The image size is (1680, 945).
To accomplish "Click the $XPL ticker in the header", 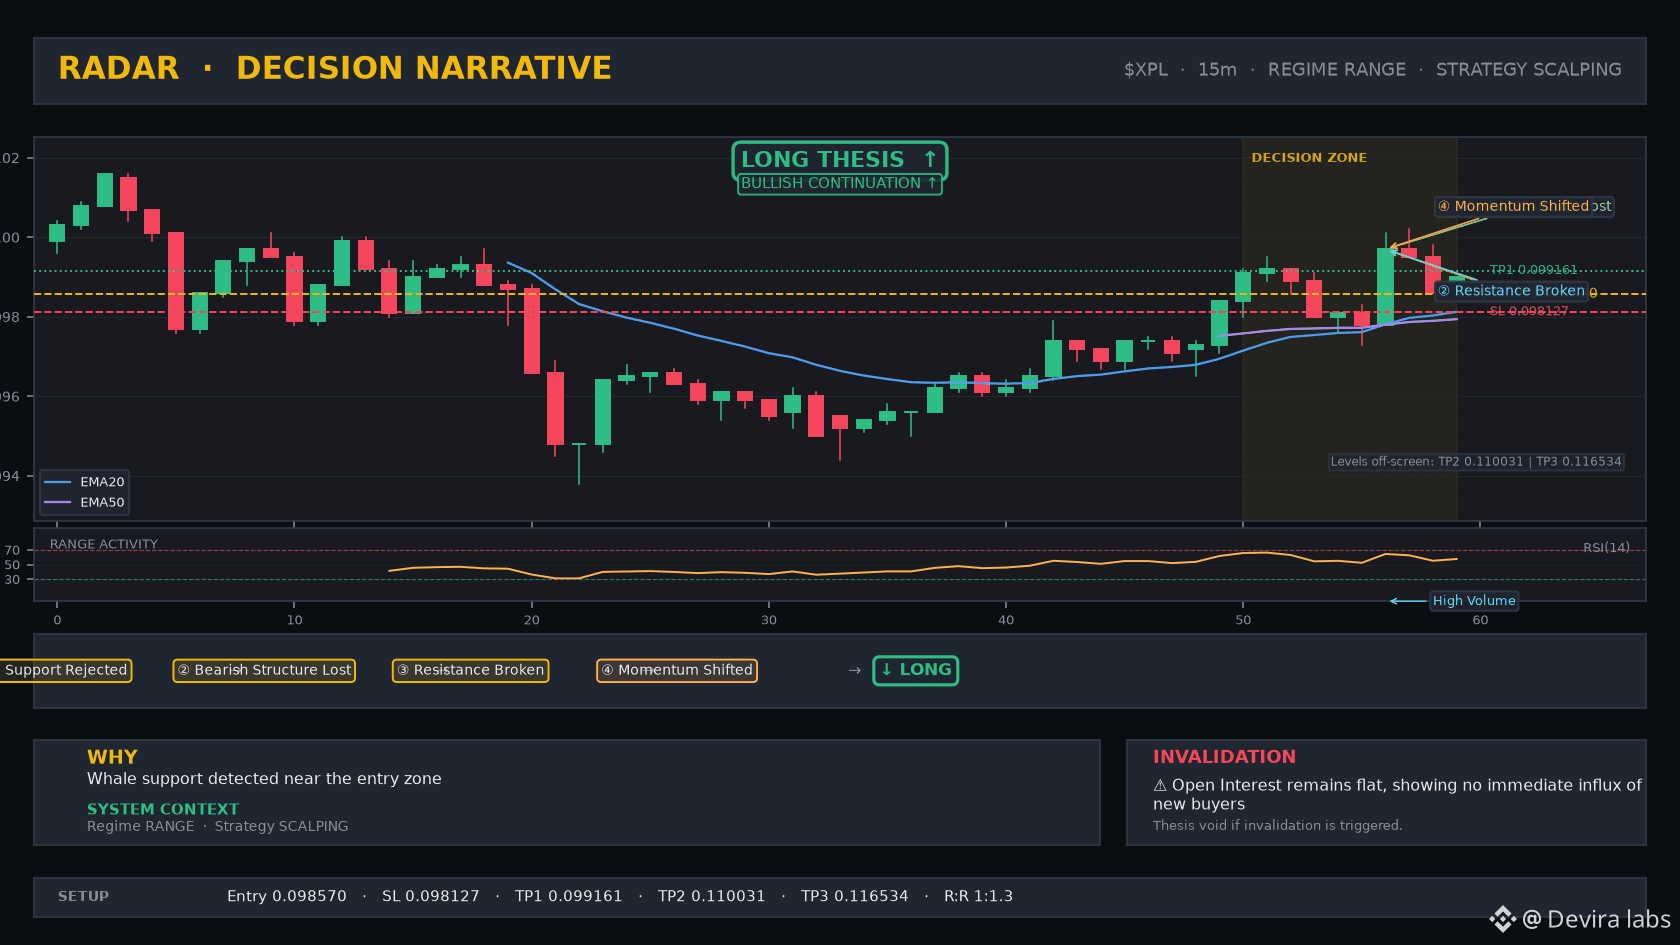I will pos(1146,70).
